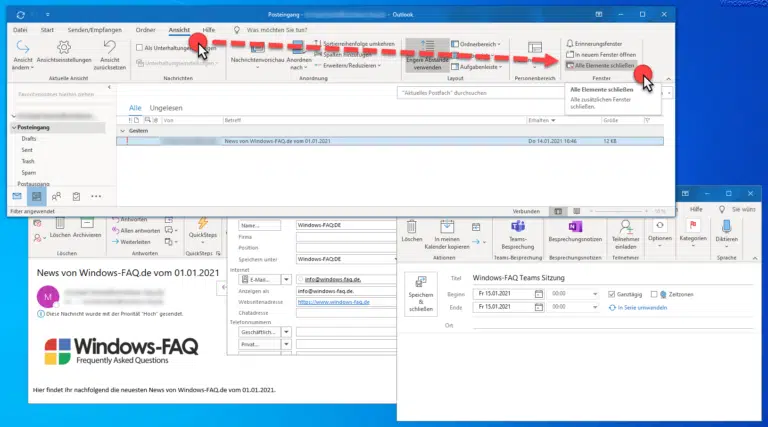Screen dimensions: 768x427
Task: Switch to Mail in navigation bar
Action: click(x=17, y=196)
